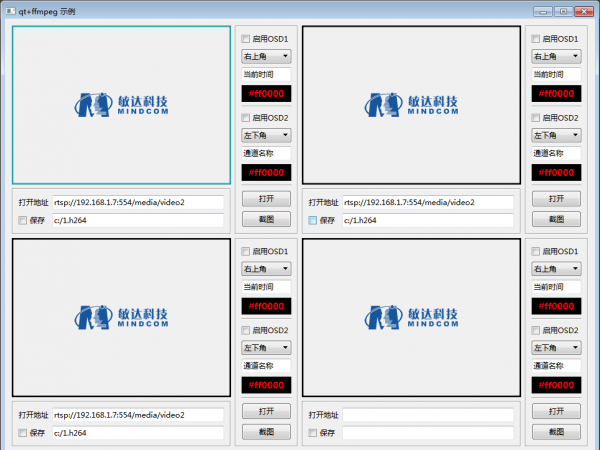Click the rtsp address field in top-left panel
Image resolution: width=600 pixels, height=450 pixels.
click(138, 202)
